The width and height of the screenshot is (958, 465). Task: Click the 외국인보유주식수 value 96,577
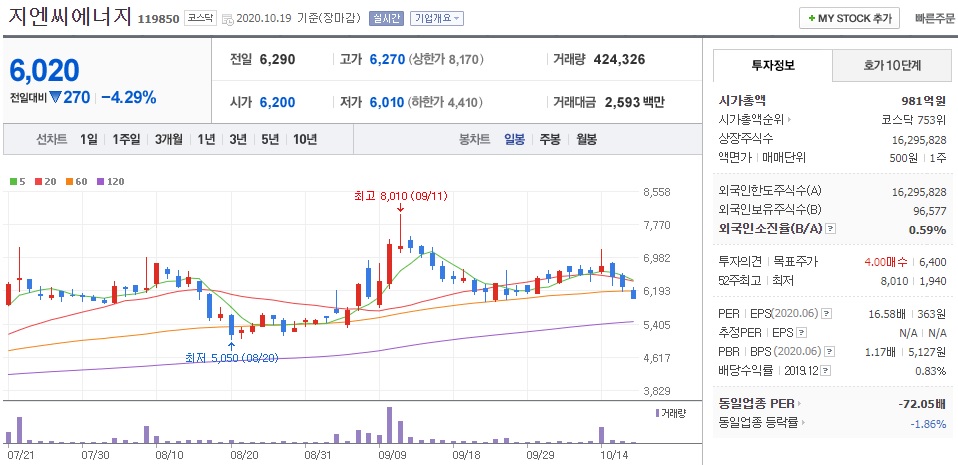pos(929,211)
